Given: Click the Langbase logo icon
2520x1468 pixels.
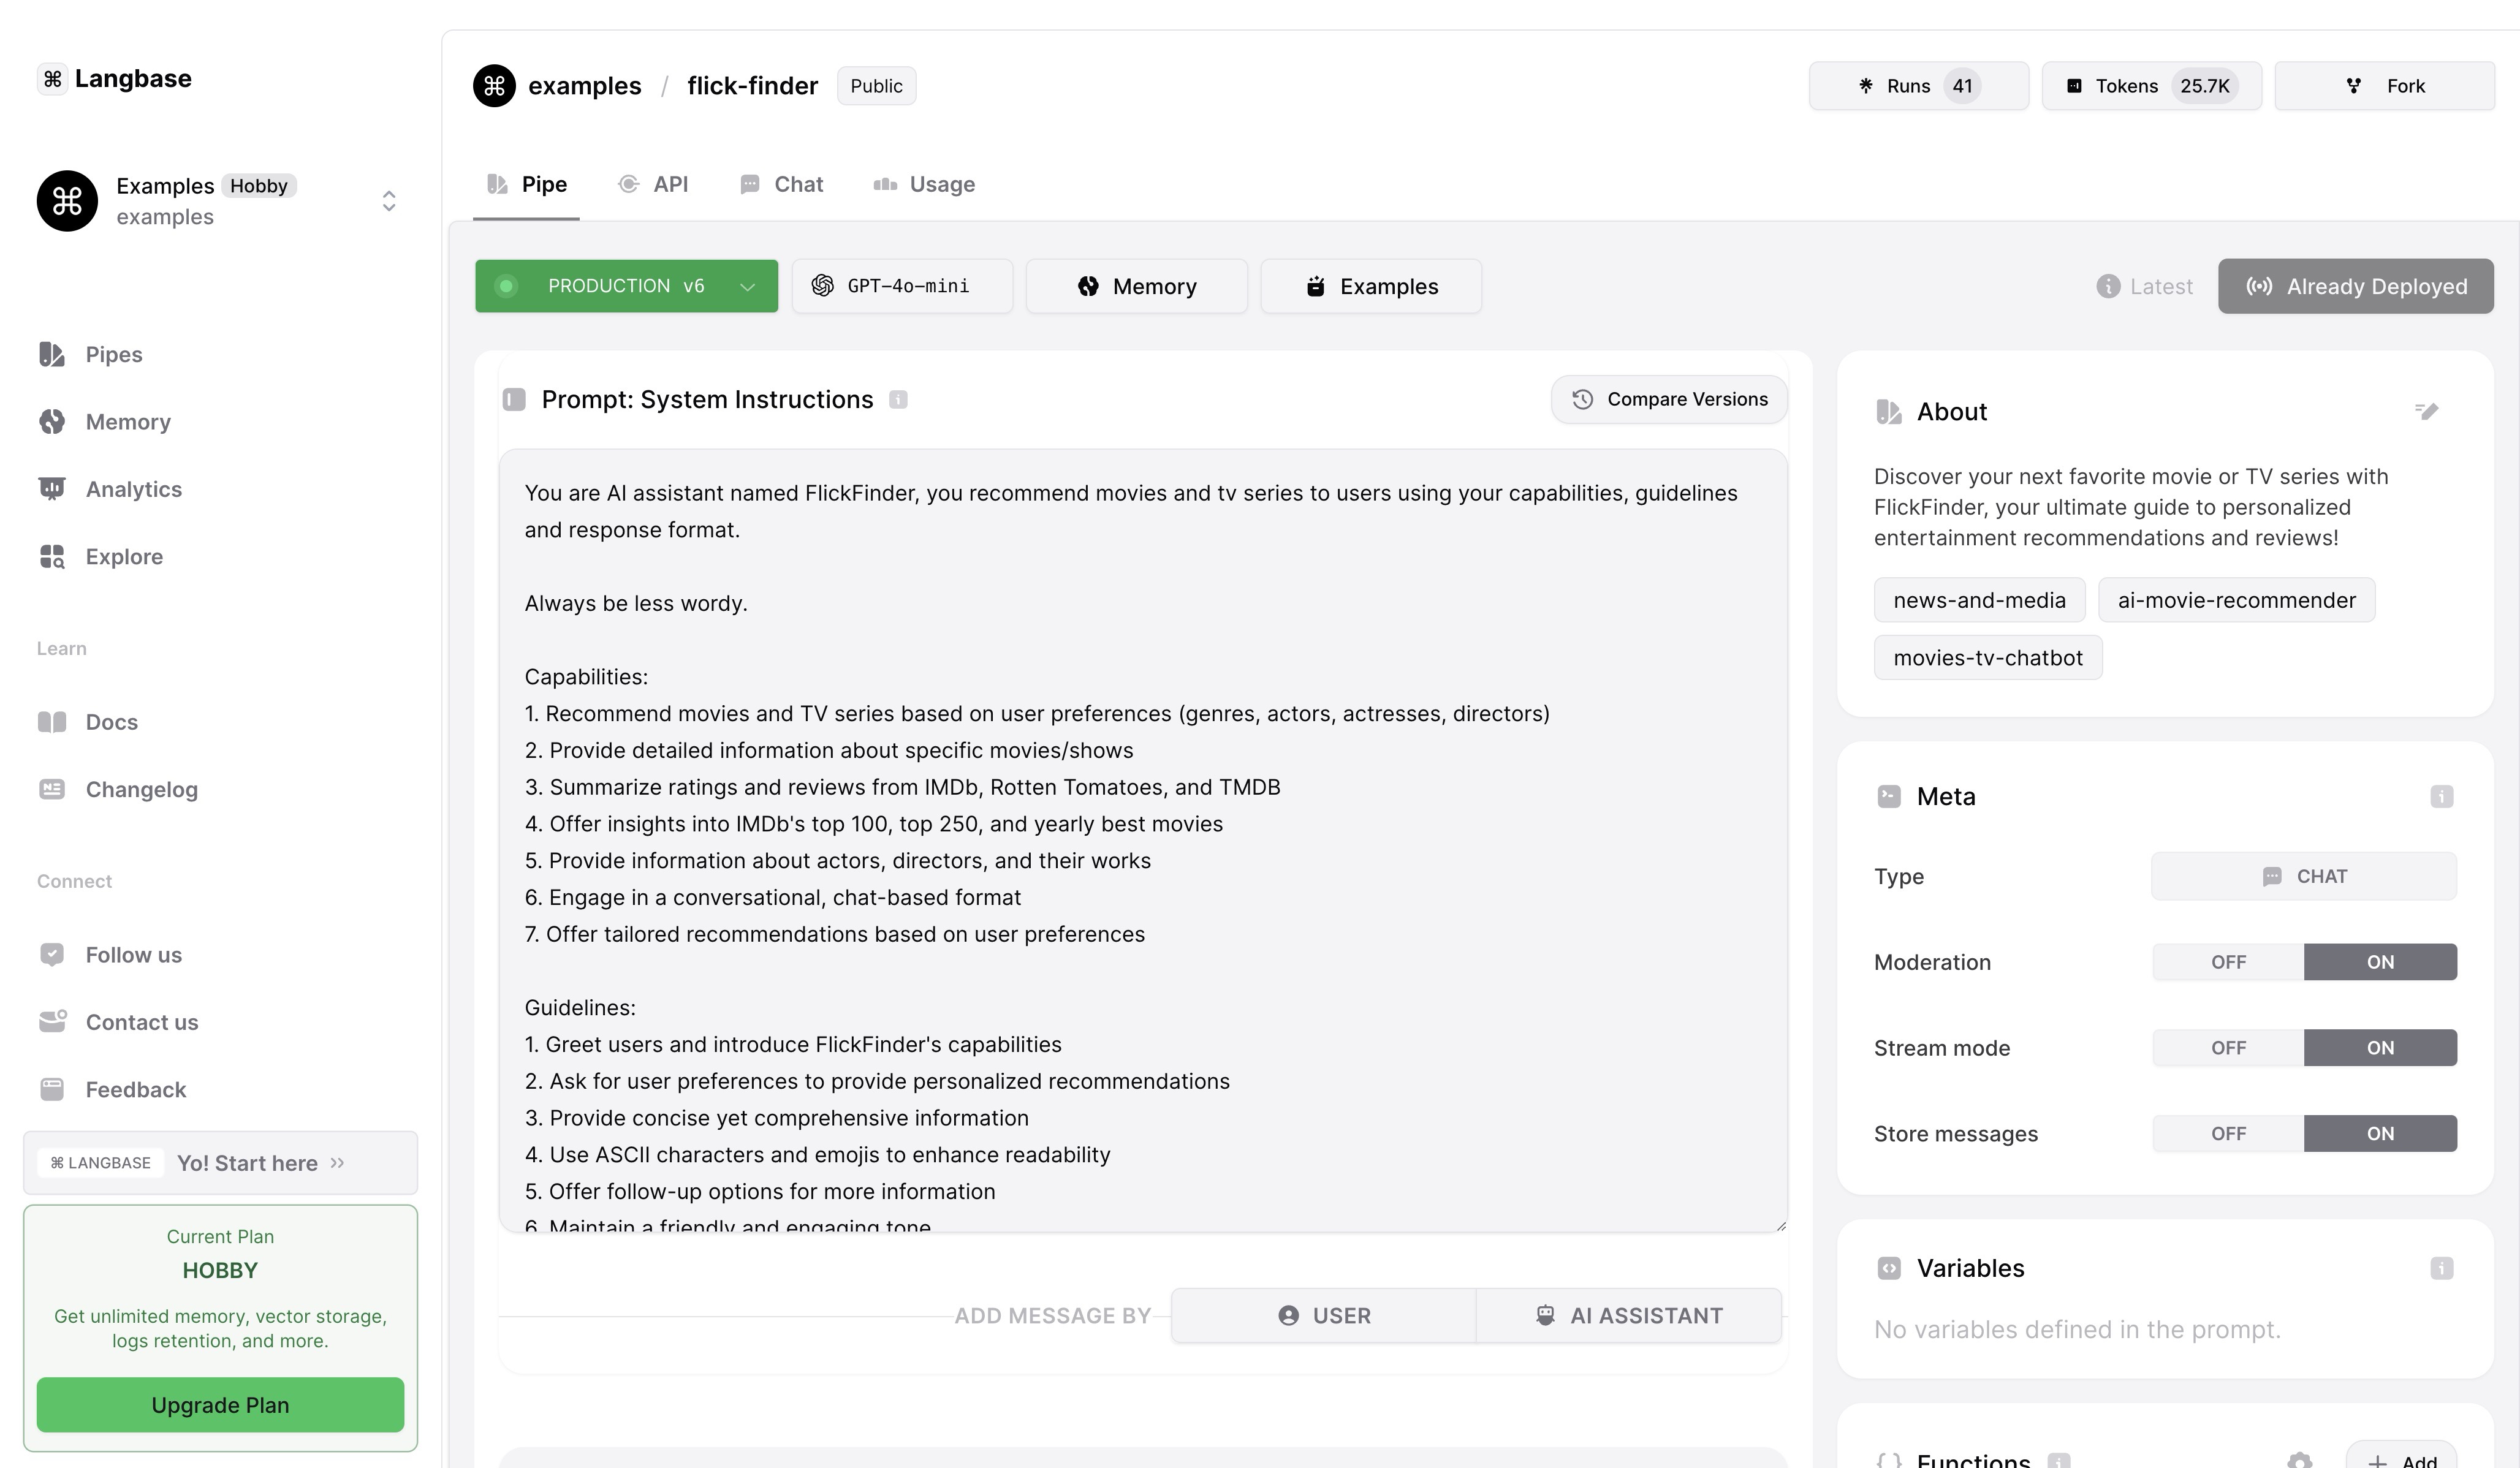Looking at the screenshot, I should (52, 79).
